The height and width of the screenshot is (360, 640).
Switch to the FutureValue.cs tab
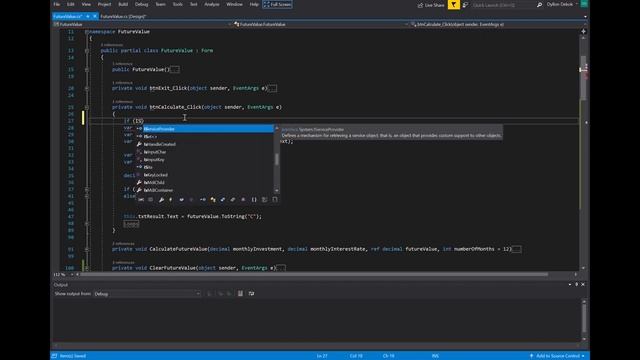point(68,16)
